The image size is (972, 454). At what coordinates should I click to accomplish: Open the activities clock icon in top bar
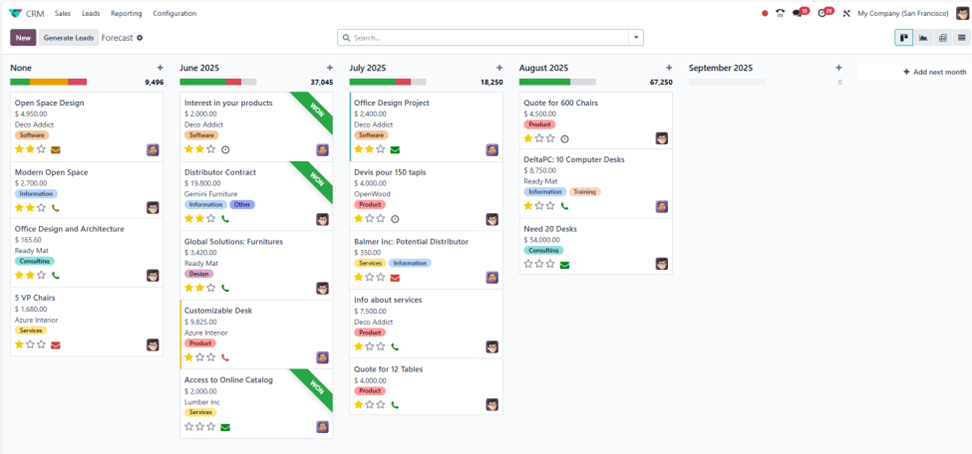click(x=823, y=13)
